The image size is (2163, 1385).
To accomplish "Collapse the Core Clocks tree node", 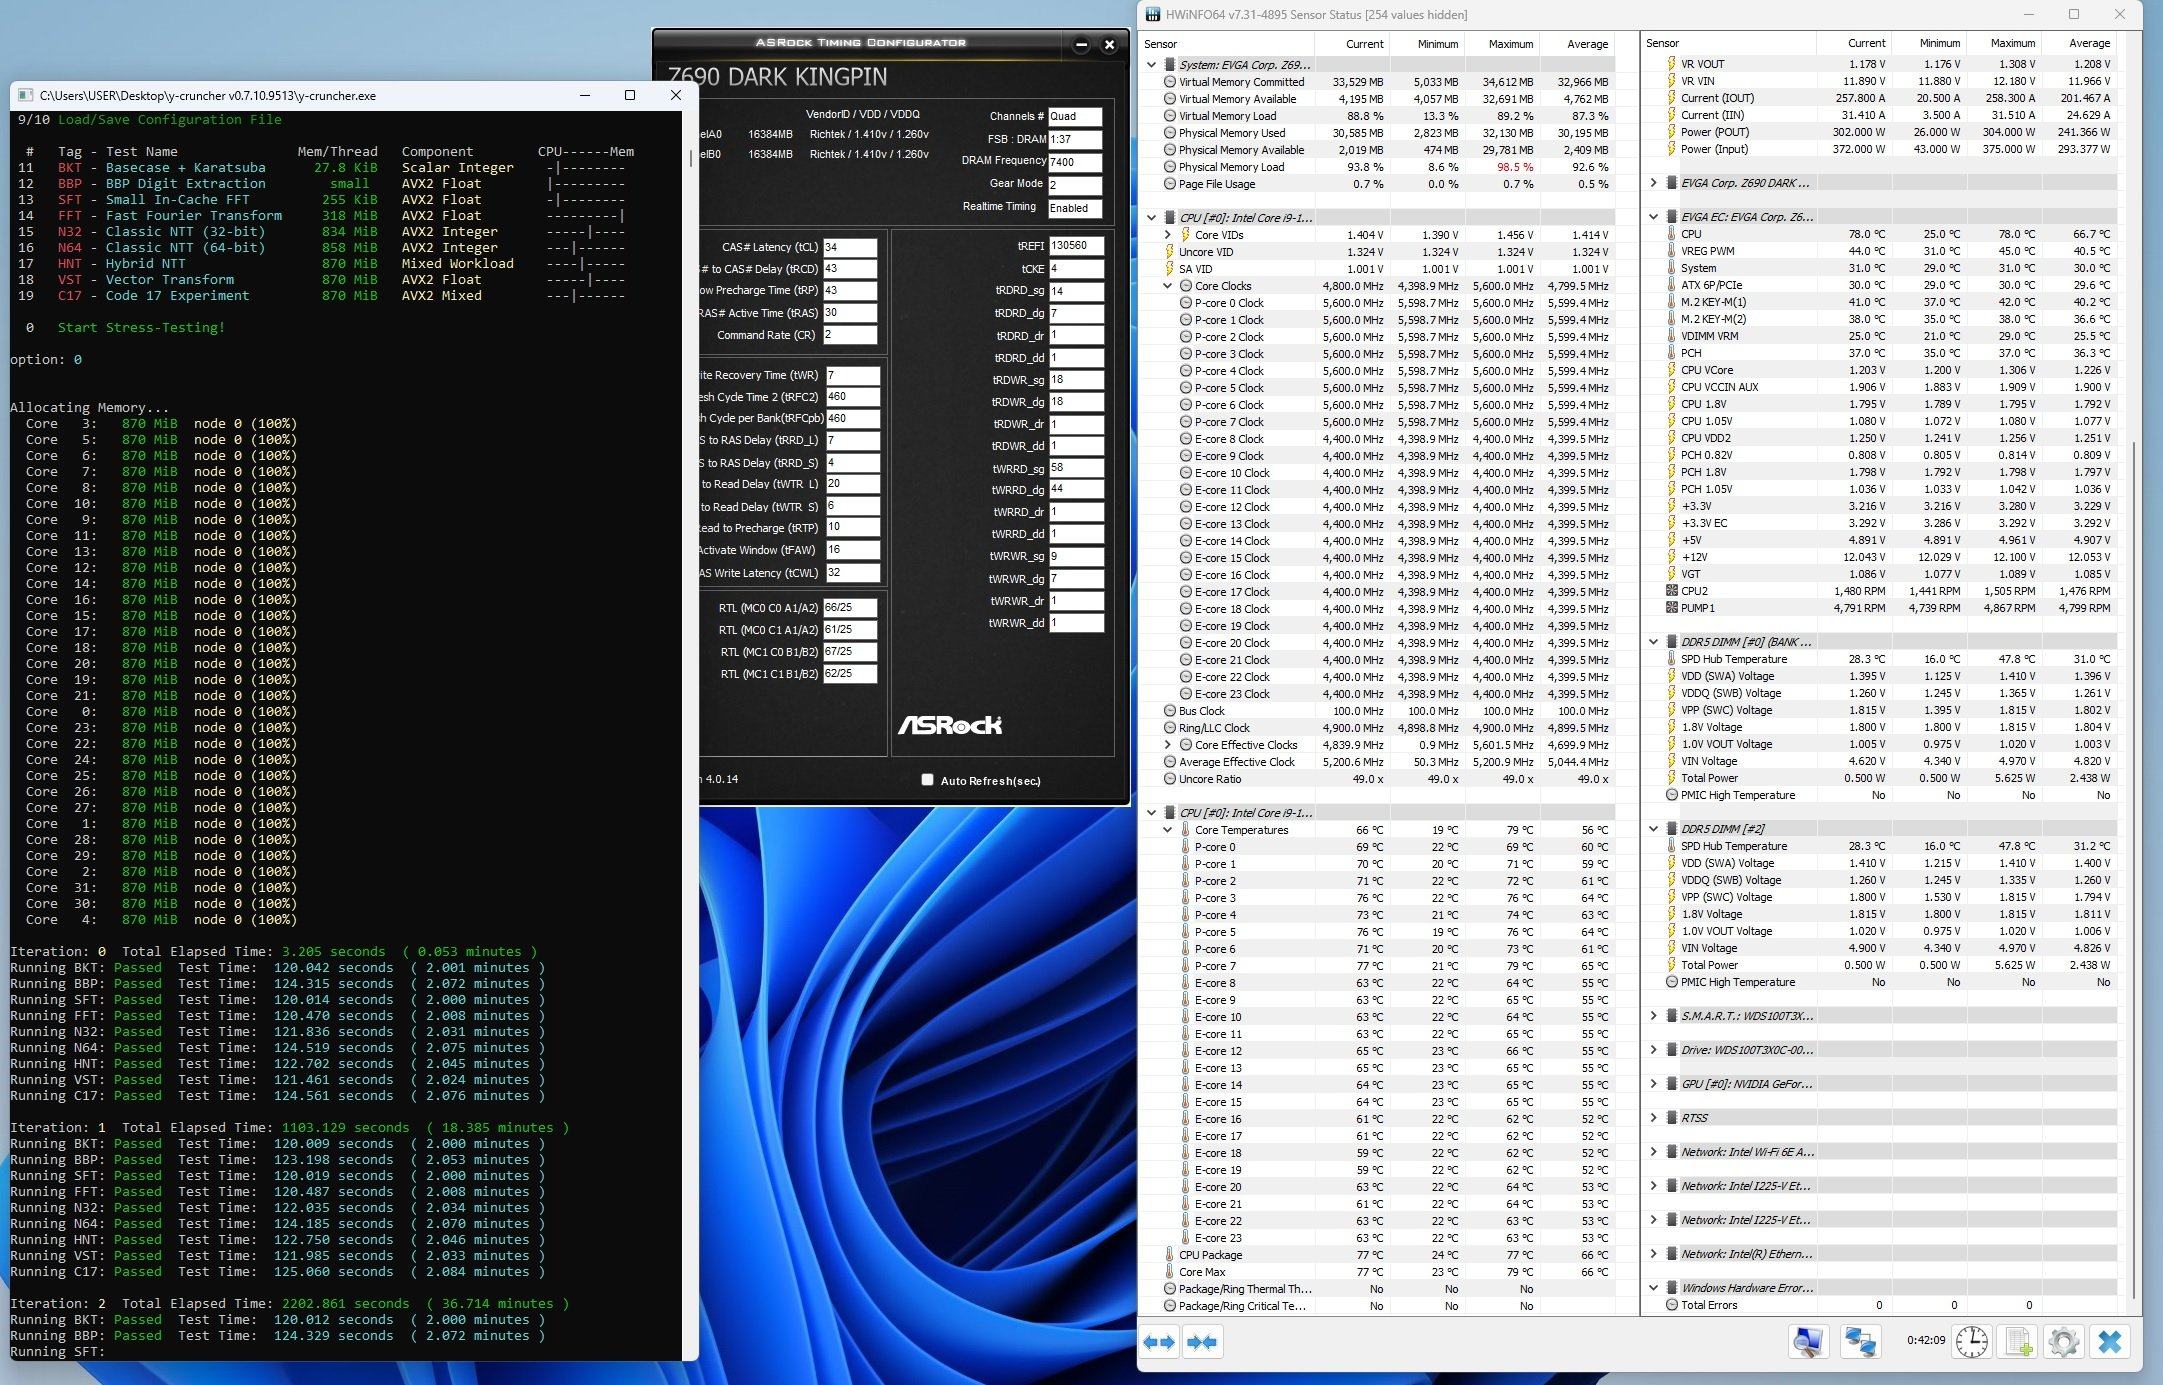I will click(1168, 286).
